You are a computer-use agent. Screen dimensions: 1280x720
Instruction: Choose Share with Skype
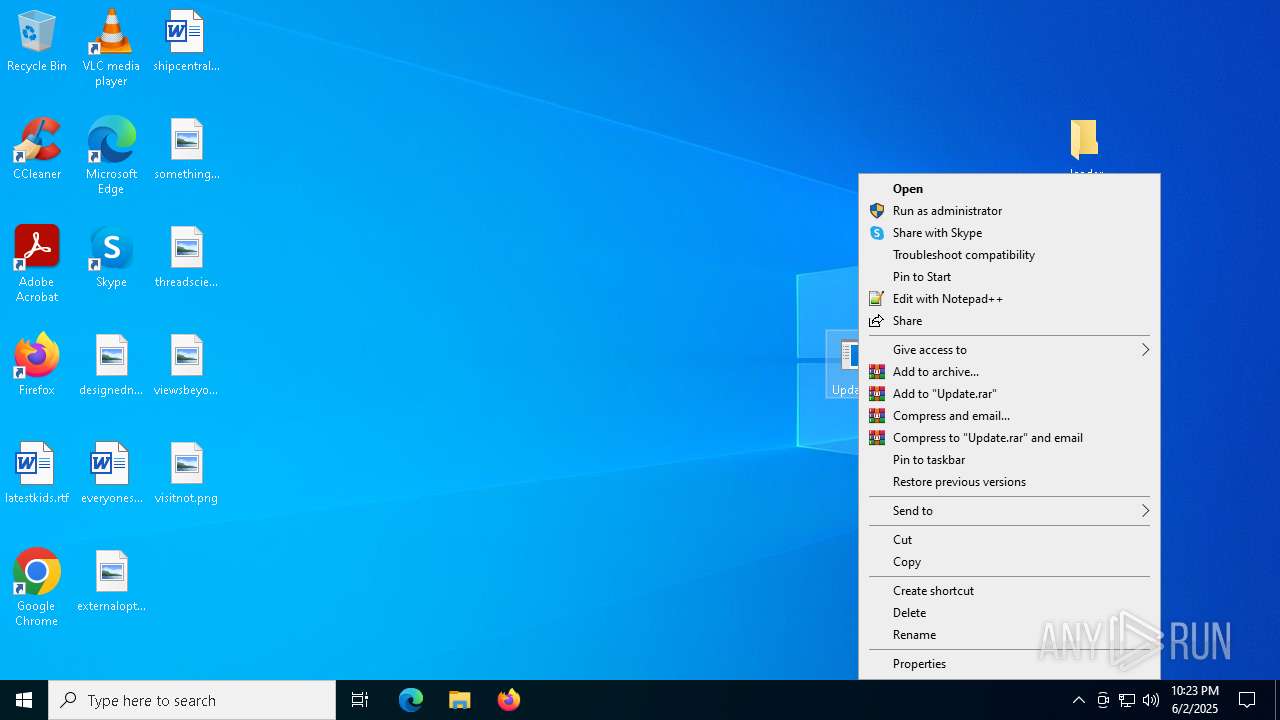click(1009, 233)
